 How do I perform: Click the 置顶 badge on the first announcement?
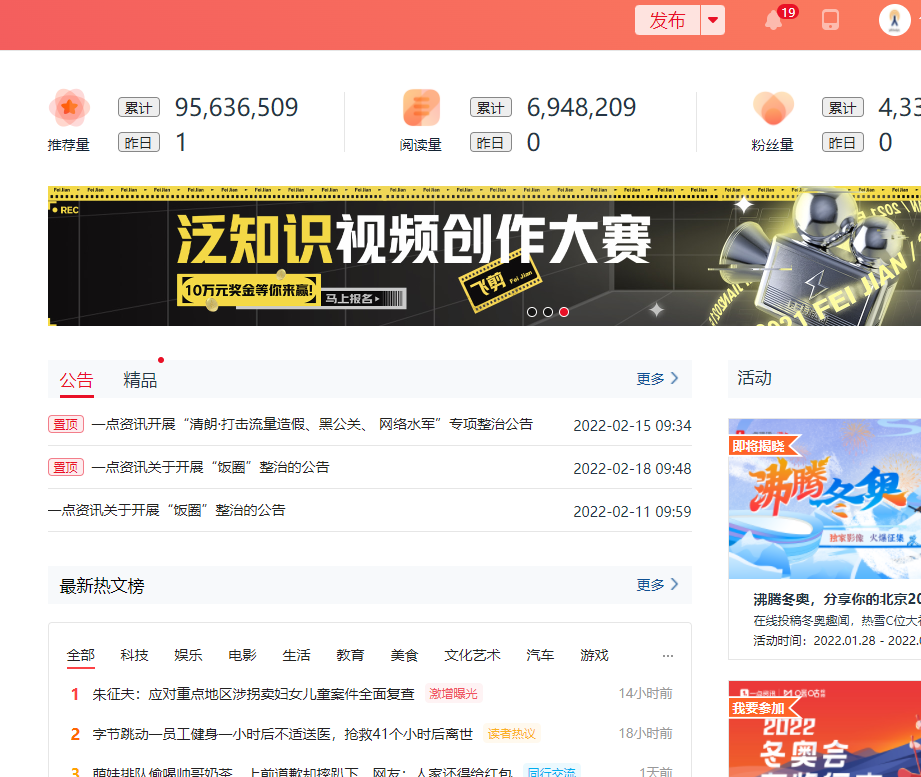point(66,425)
